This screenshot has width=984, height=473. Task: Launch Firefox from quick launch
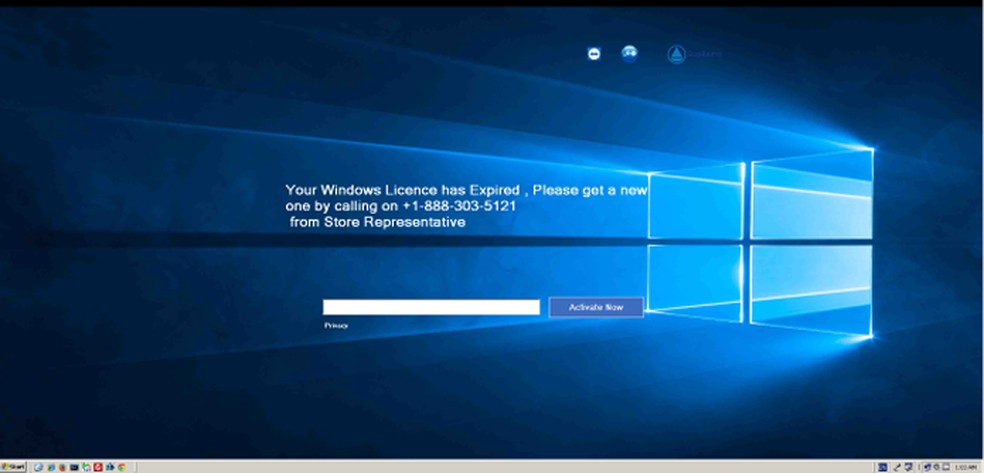(63, 467)
